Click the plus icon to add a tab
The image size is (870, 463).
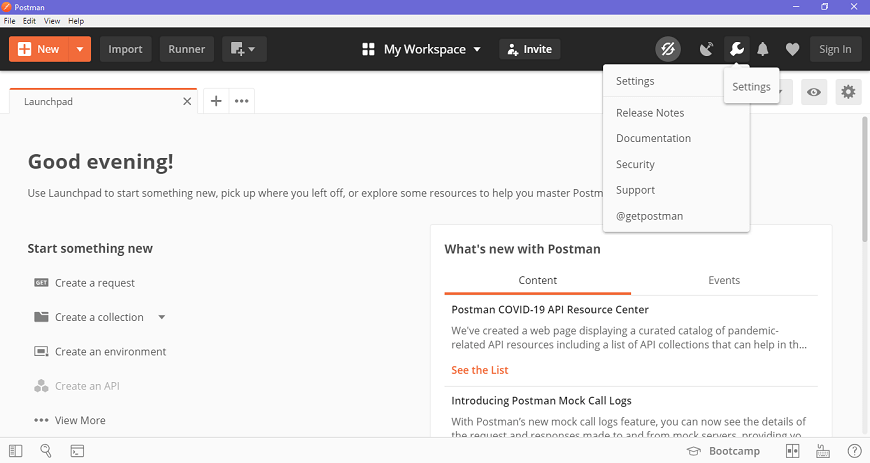216,101
